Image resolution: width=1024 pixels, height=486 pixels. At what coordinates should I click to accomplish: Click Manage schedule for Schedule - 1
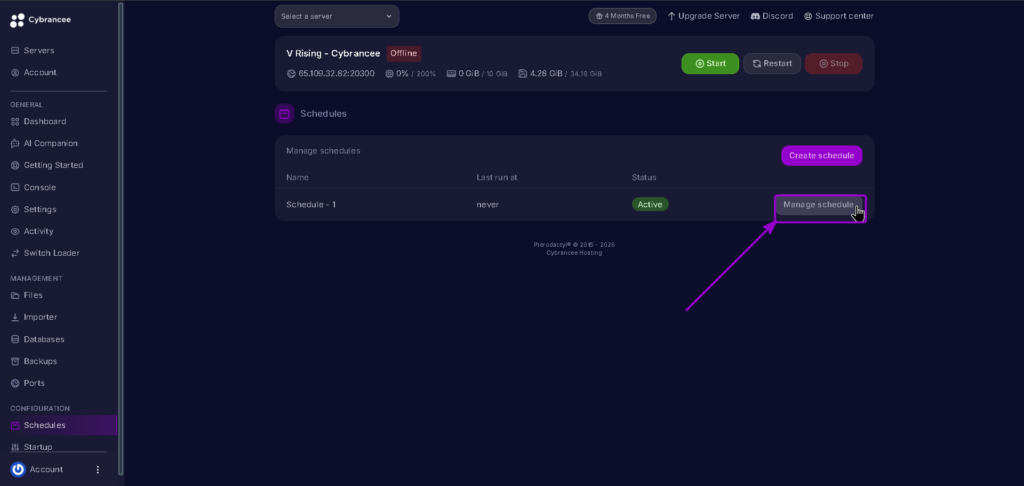pos(818,205)
